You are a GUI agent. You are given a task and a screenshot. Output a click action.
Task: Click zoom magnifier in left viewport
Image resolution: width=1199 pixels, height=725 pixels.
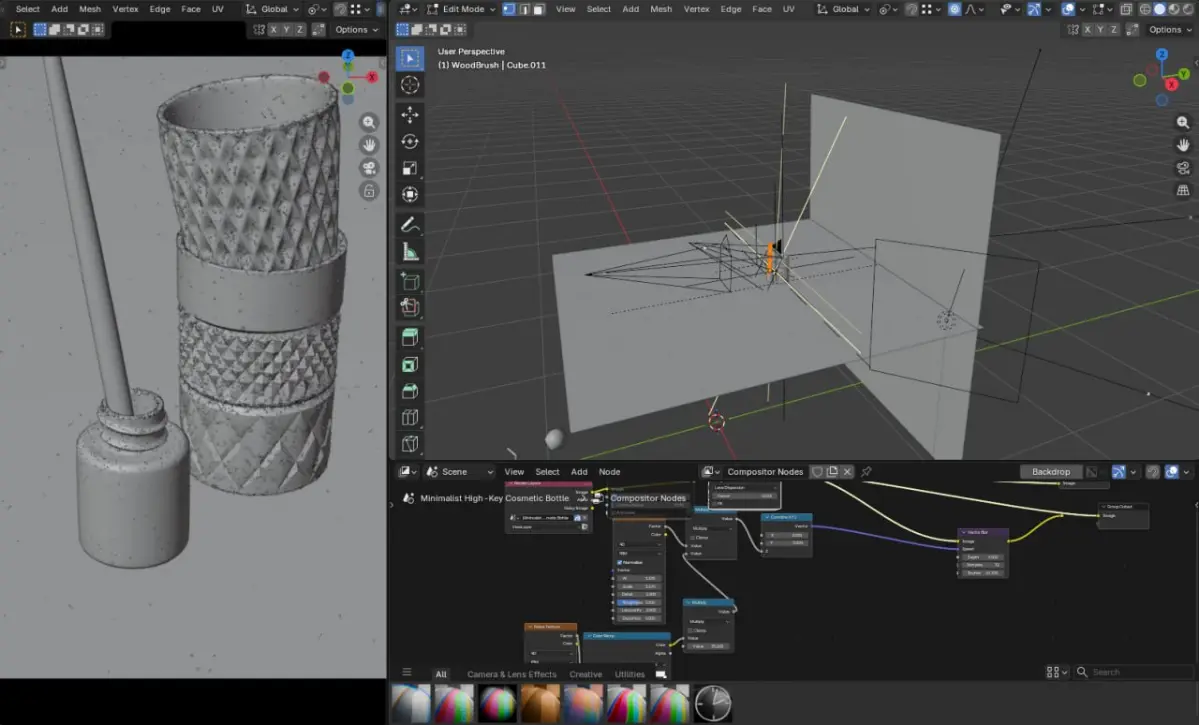point(369,122)
